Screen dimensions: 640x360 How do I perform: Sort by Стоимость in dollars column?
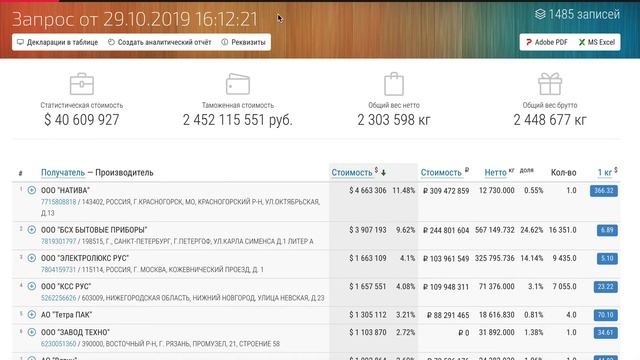352,173
